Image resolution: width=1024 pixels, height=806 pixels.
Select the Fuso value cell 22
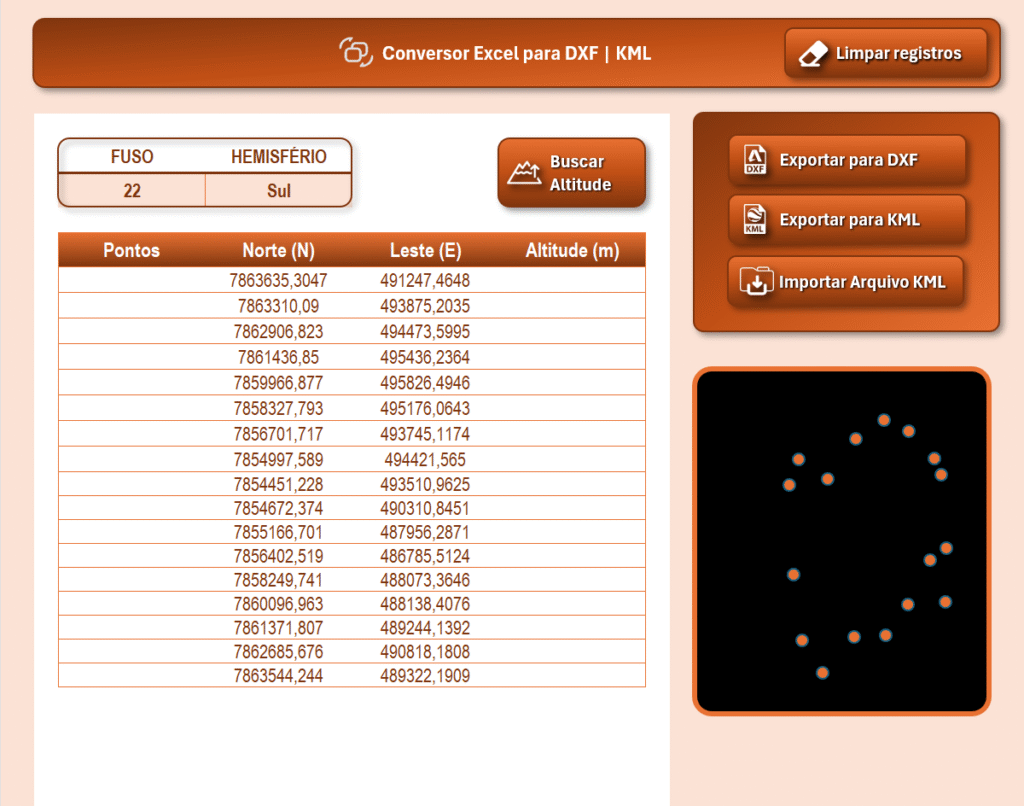(x=132, y=190)
